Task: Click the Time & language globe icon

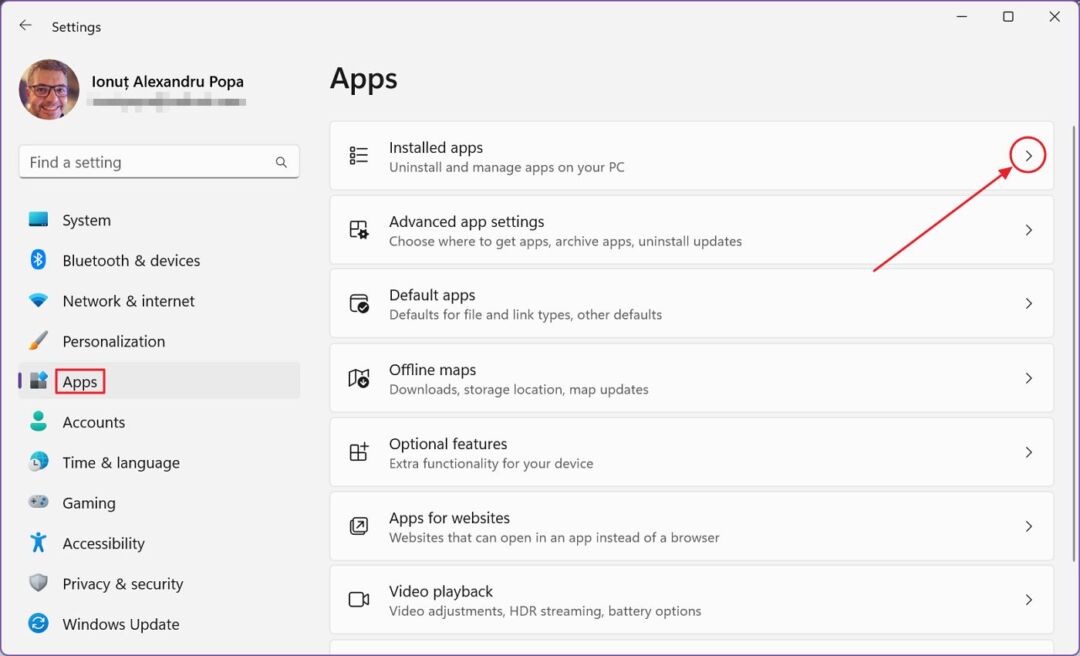Action: tap(39, 462)
